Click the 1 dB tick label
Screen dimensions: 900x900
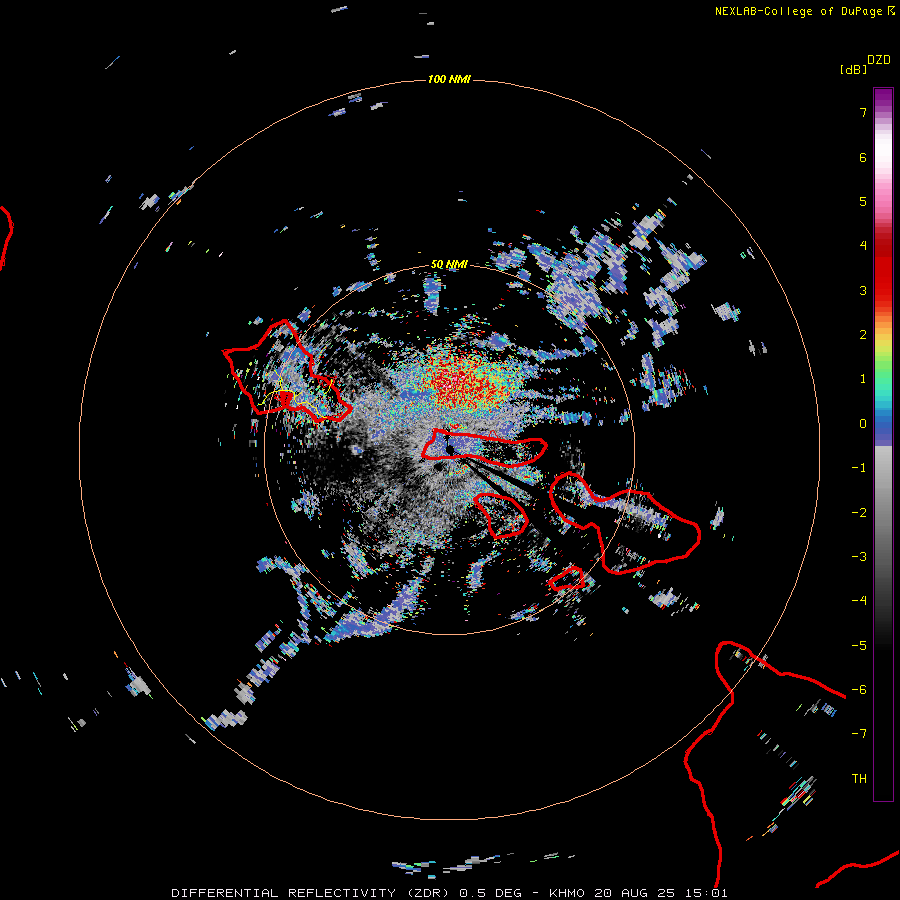(863, 379)
